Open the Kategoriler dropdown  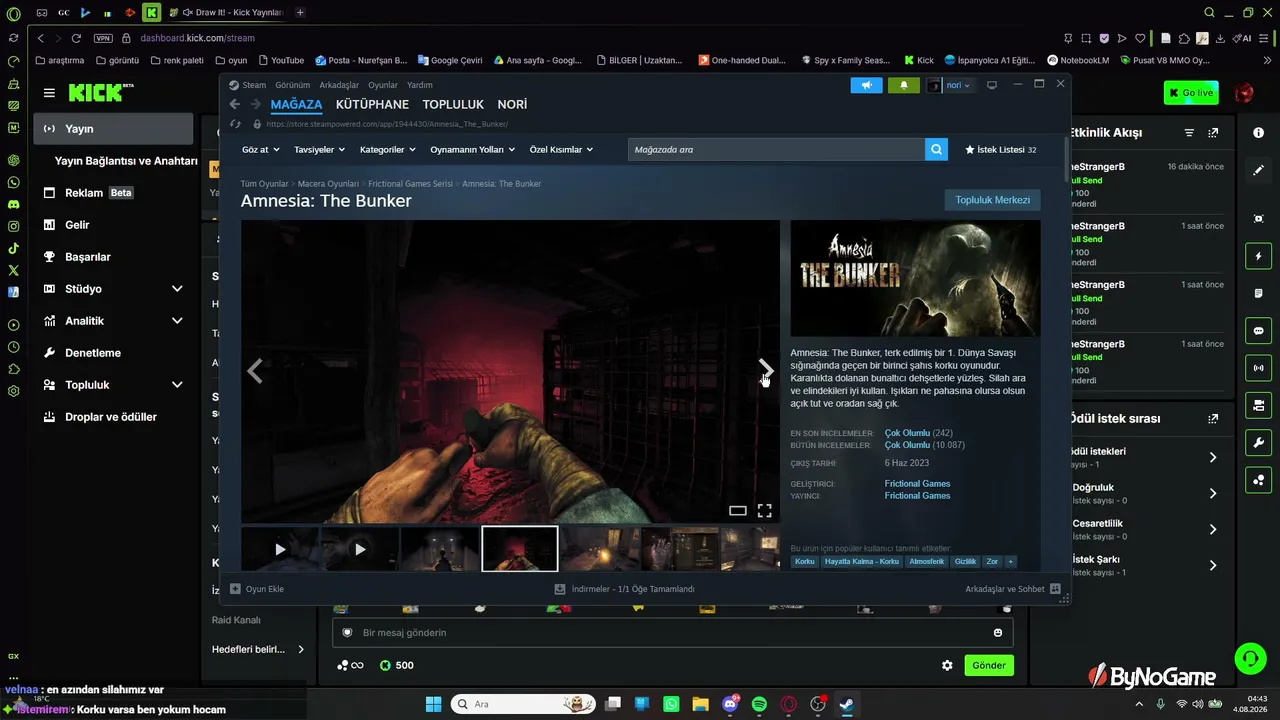click(388, 150)
